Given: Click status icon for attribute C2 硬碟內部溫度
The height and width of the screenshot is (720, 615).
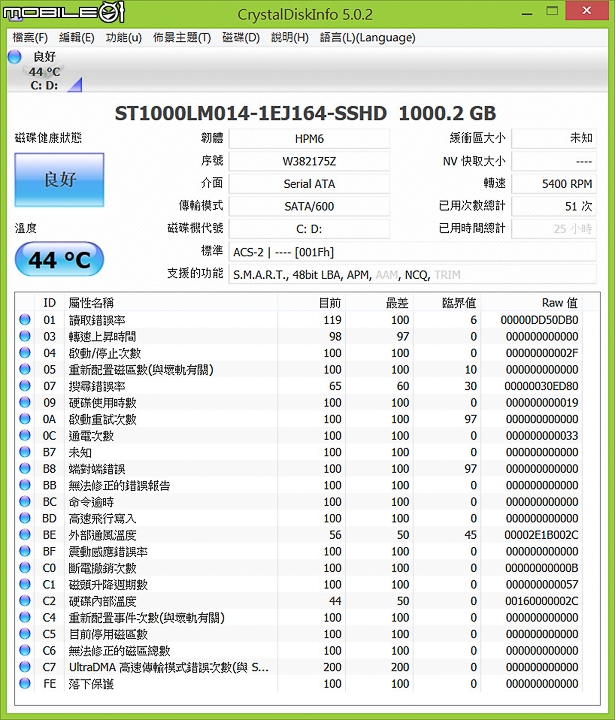Looking at the screenshot, I should (25, 601).
